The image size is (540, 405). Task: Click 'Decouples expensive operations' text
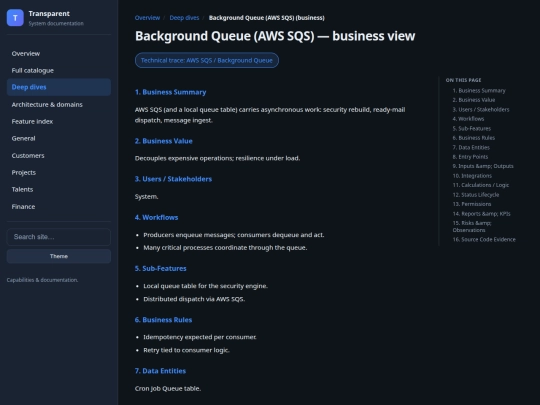click(217, 158)
